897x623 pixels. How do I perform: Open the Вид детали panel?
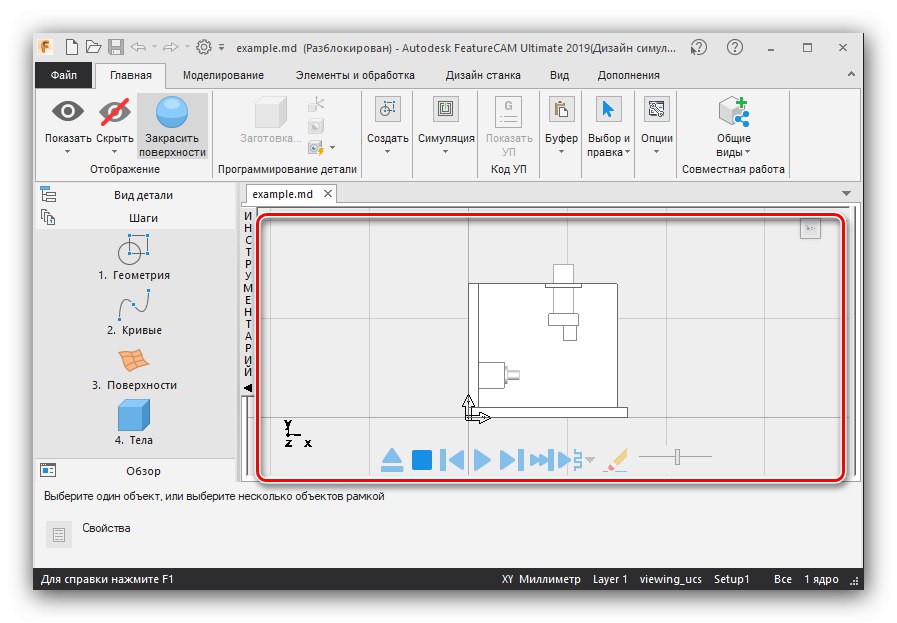[136, 195]
